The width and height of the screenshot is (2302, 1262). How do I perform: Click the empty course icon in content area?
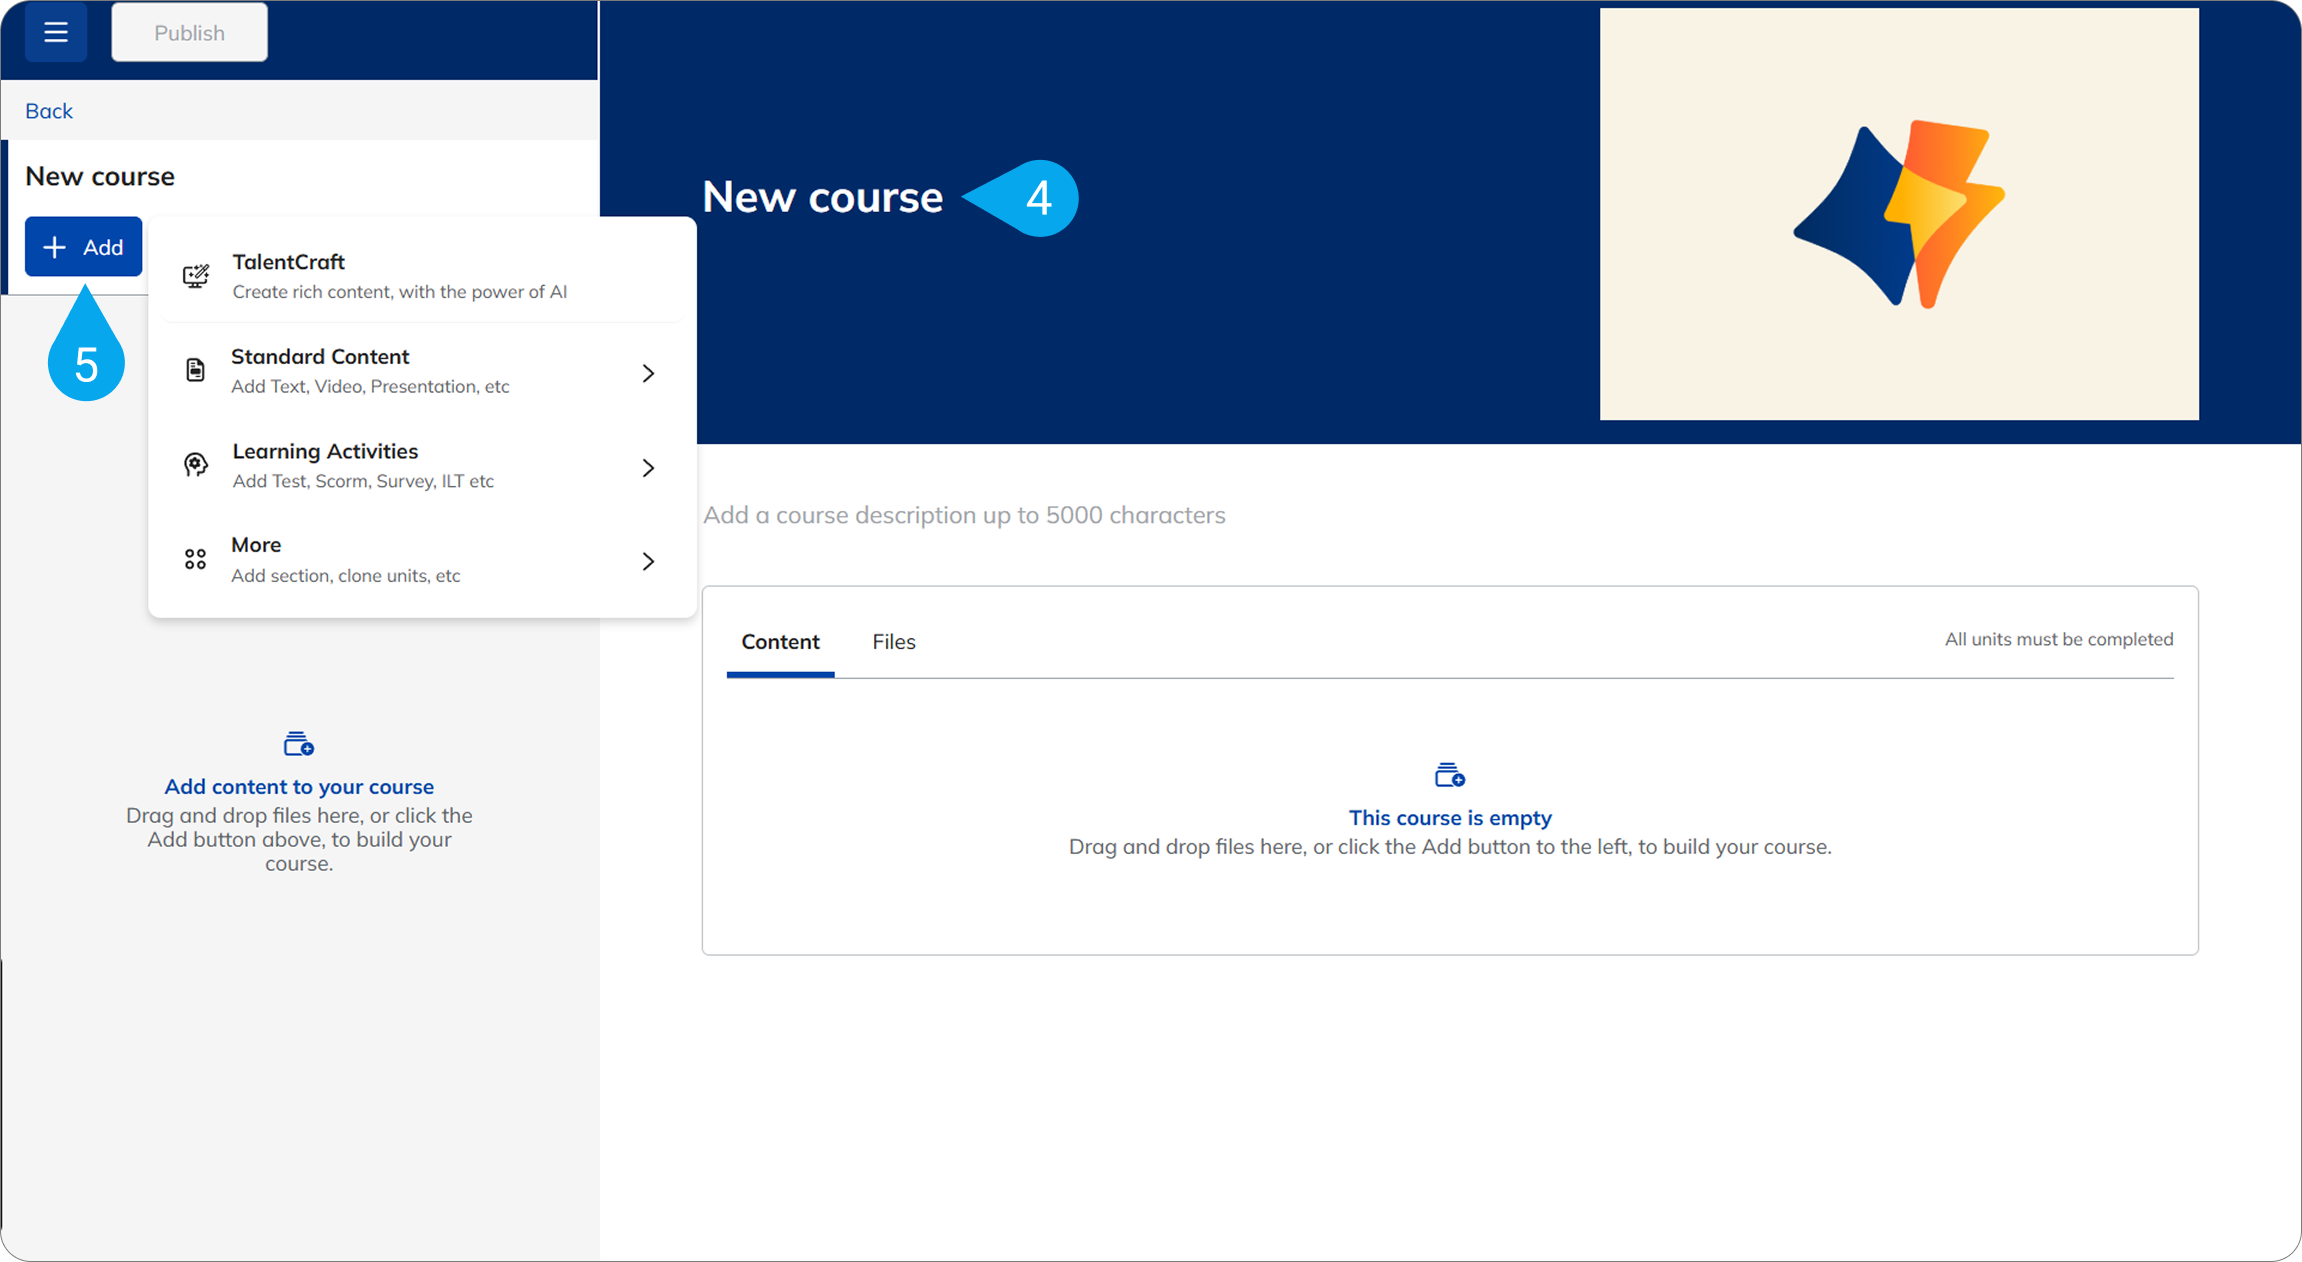click(1450, 775)
